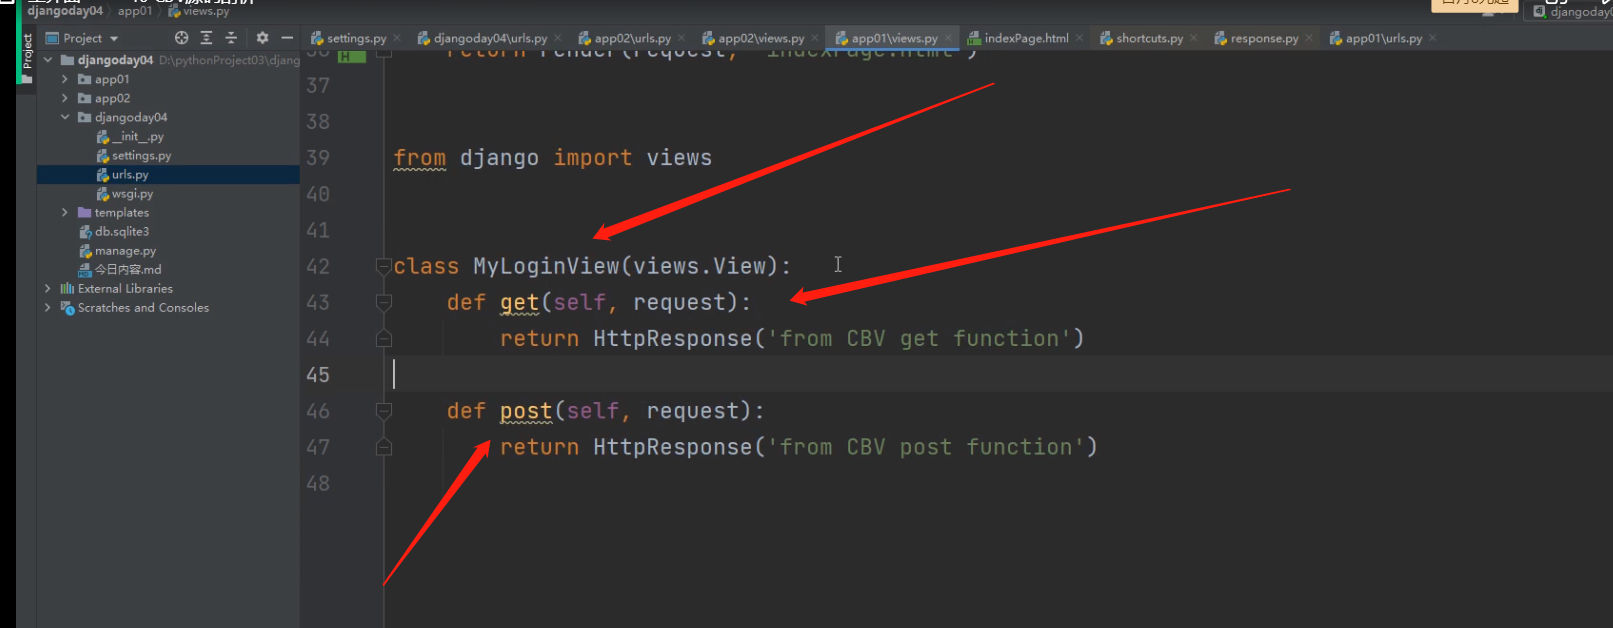
Task: Click the Collapse All icon in Project panel
Action: coord(231,38)
